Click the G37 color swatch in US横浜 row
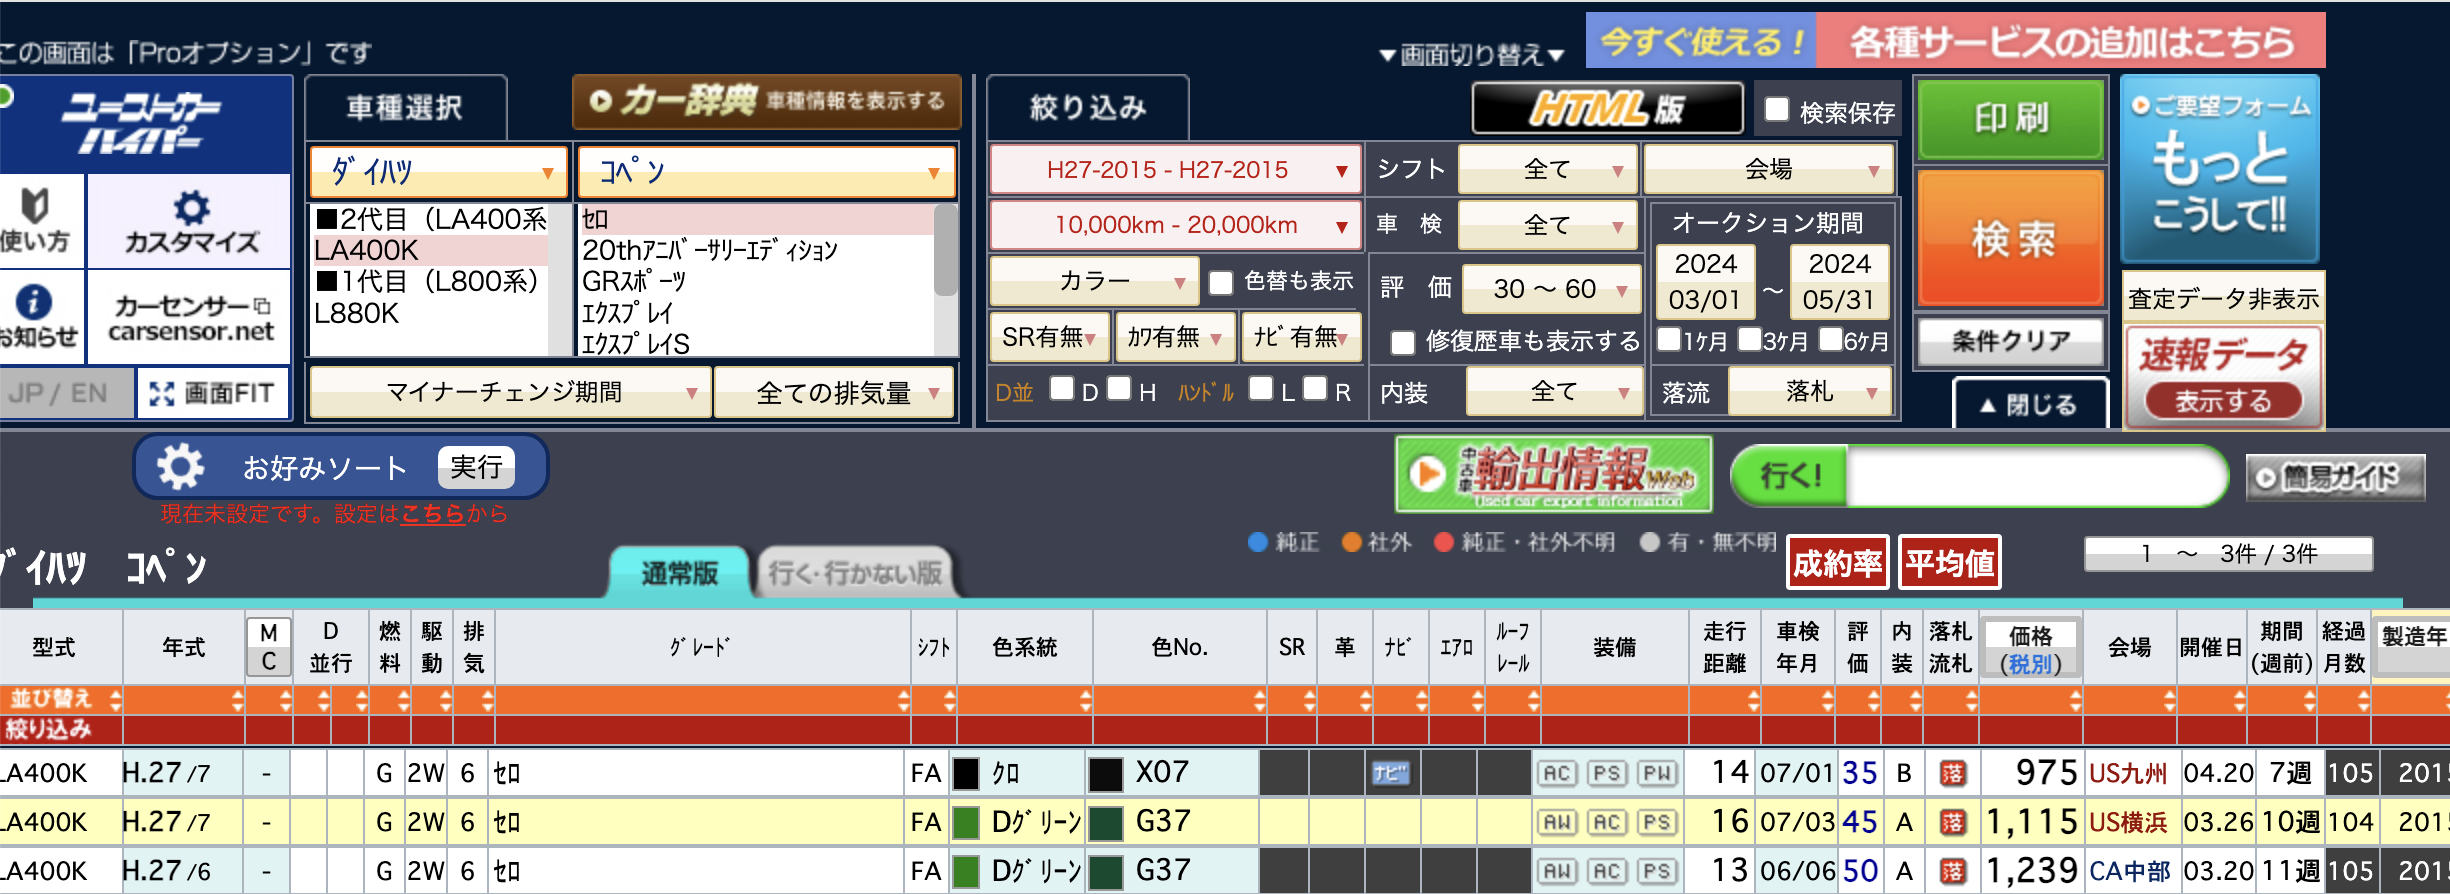 1105,822
